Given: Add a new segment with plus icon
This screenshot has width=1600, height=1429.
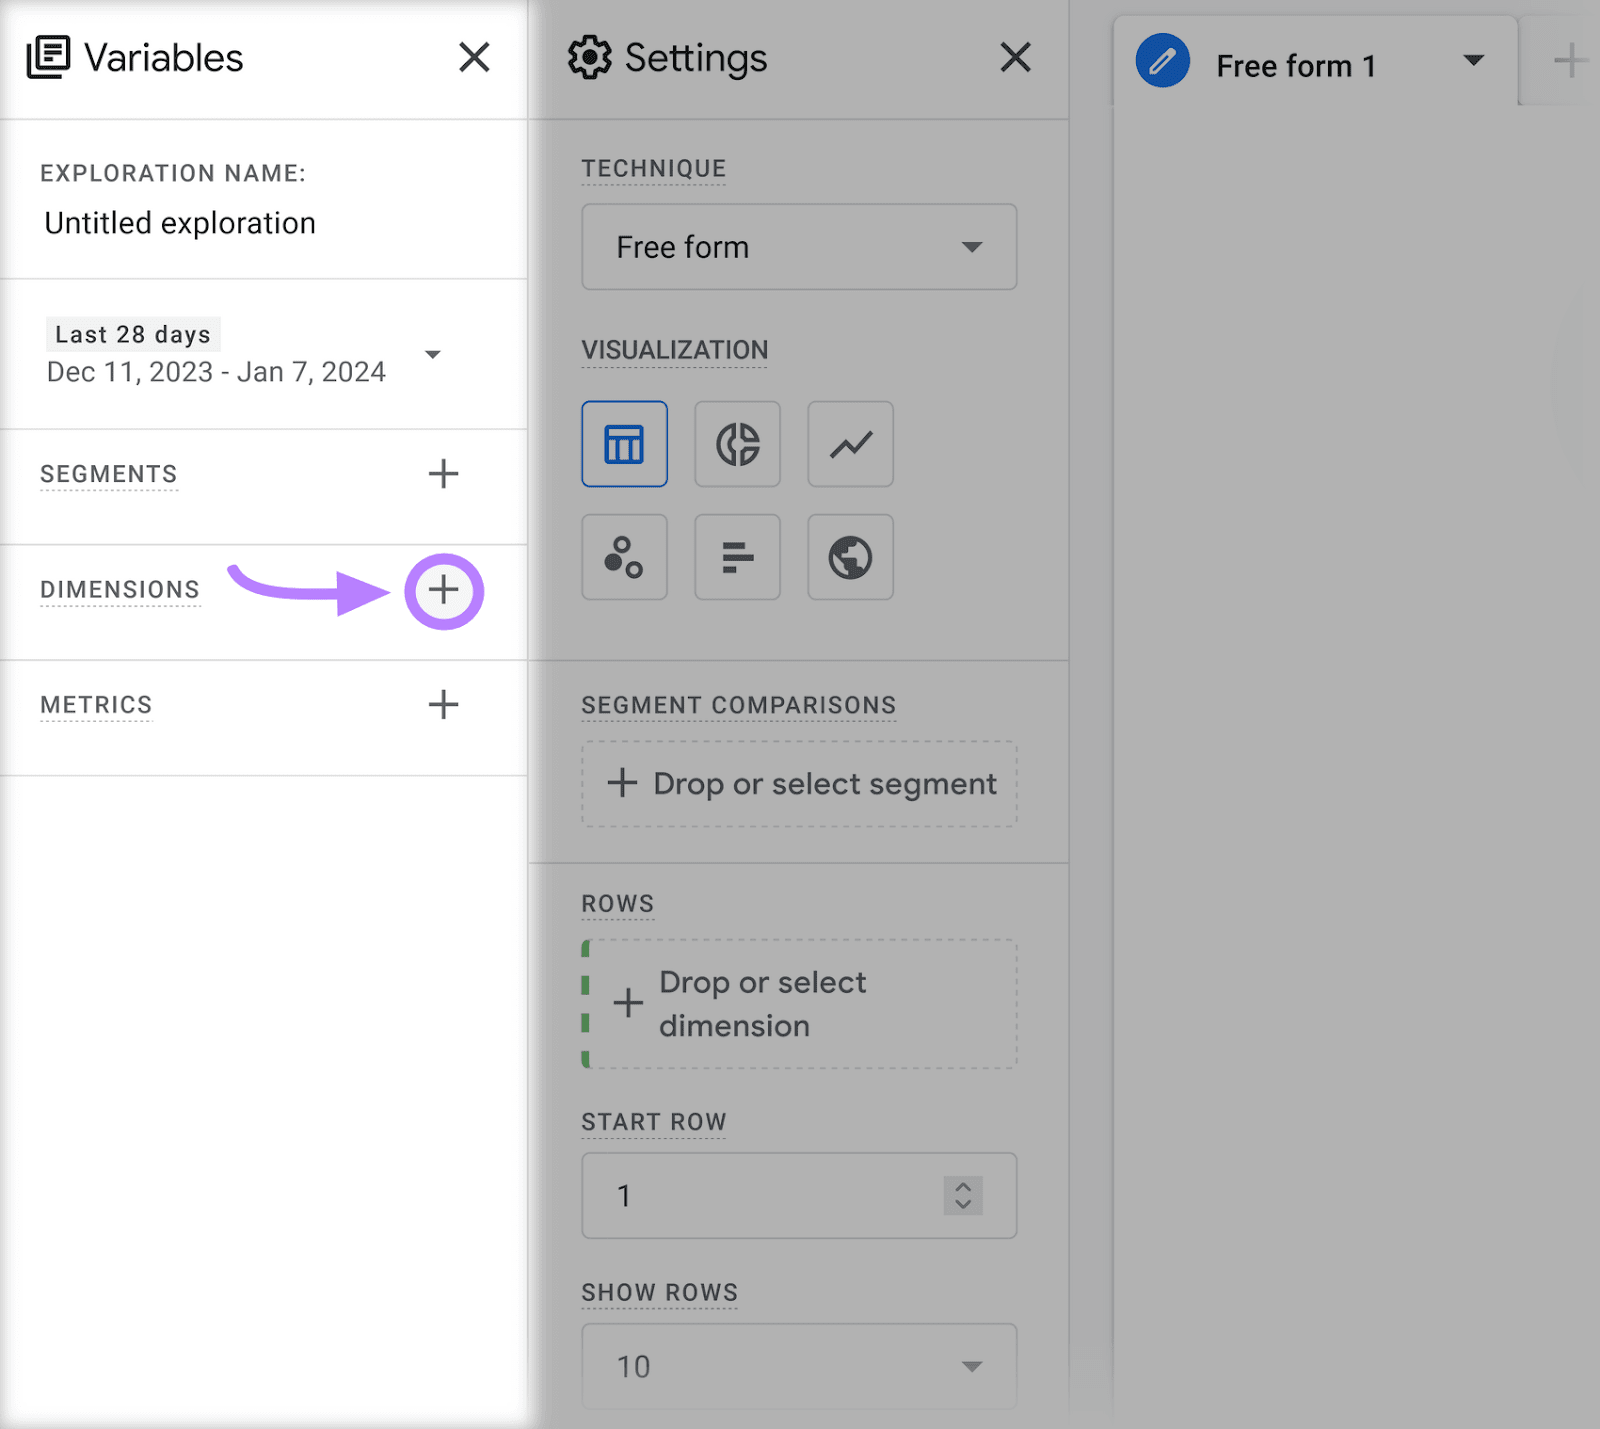Looking at the screenshot, I should click(443, 474).
